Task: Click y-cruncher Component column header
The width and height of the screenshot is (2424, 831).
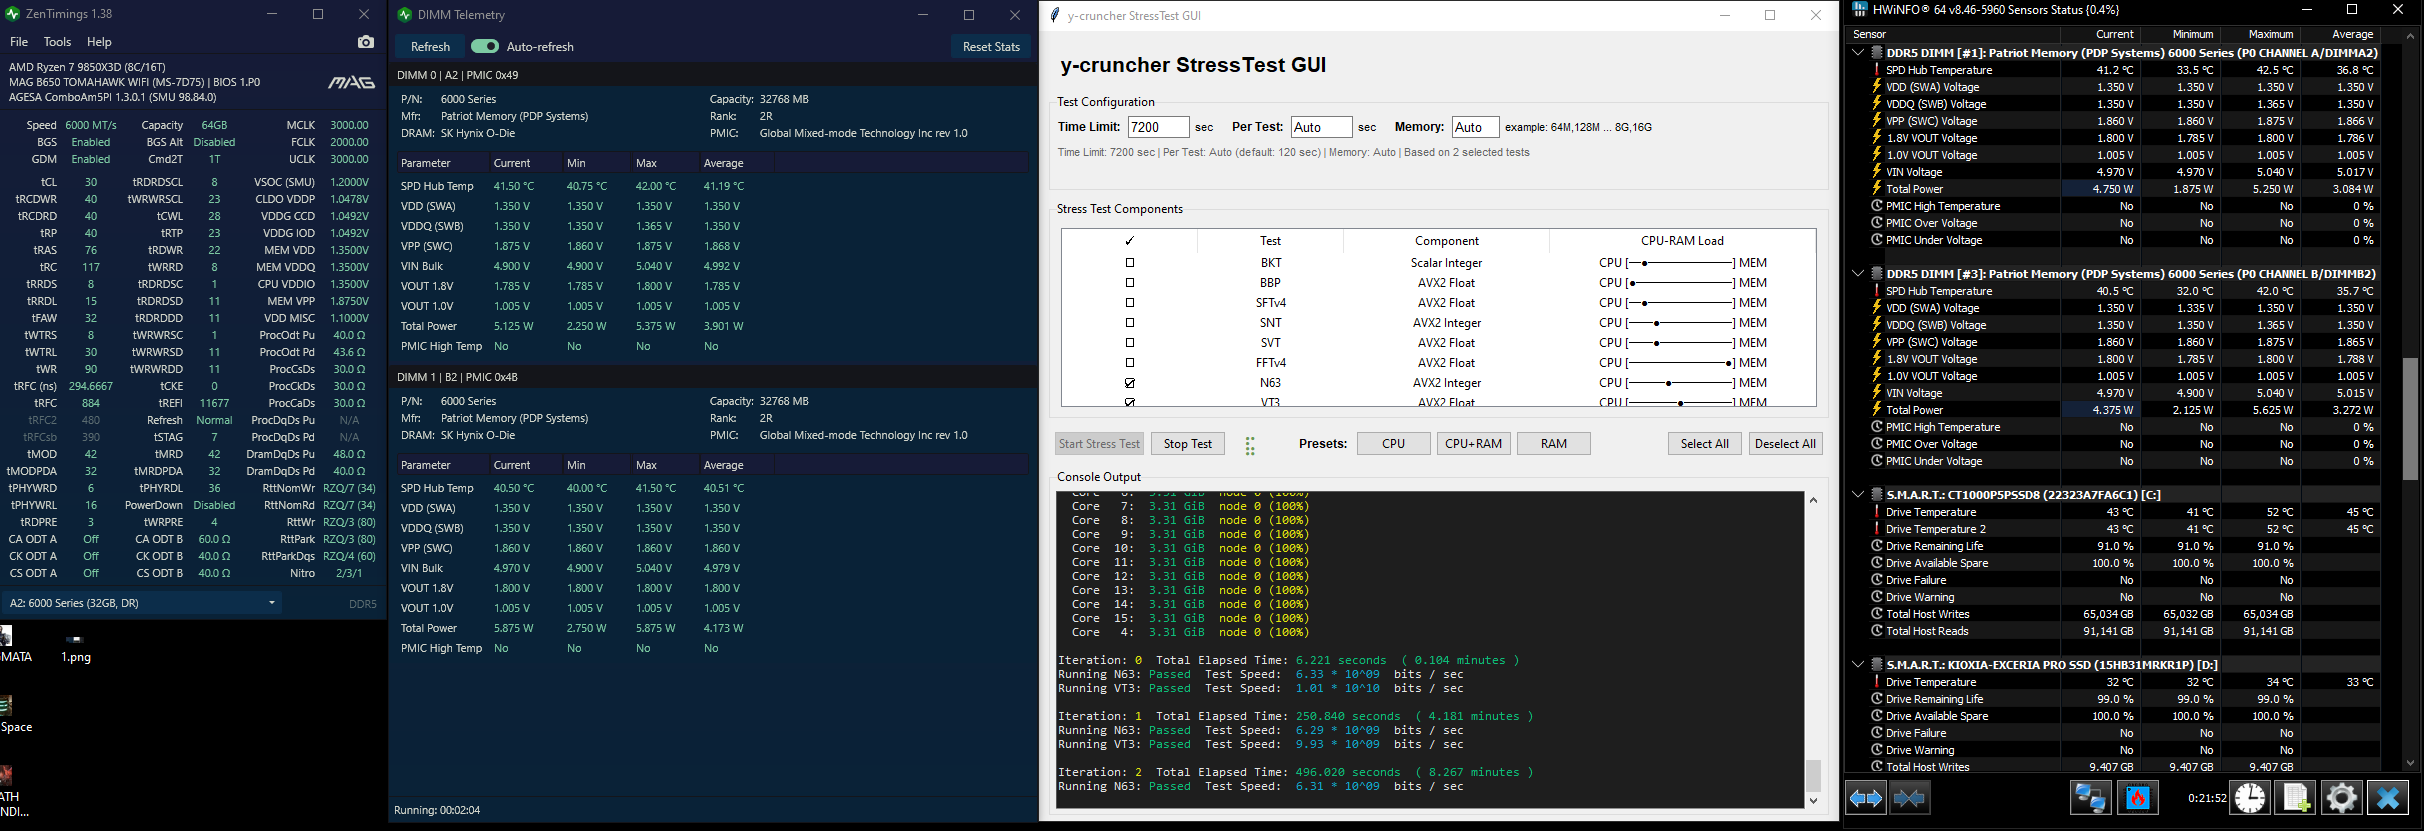Action: 1446,241
